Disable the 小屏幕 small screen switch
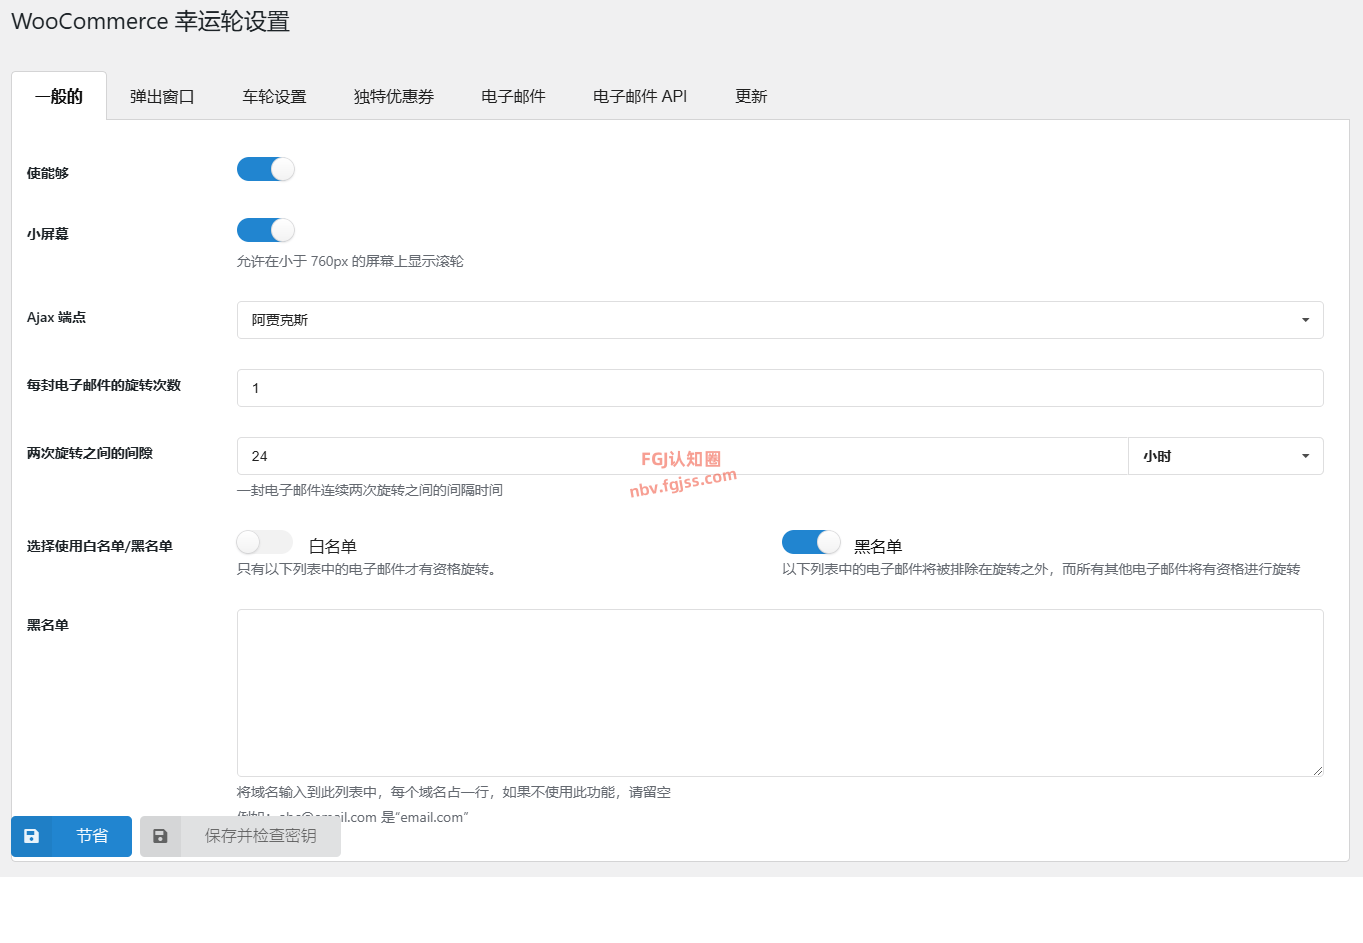Viewport: 1363px width, 943px height. pyautogui.click(x=266, y=230)
